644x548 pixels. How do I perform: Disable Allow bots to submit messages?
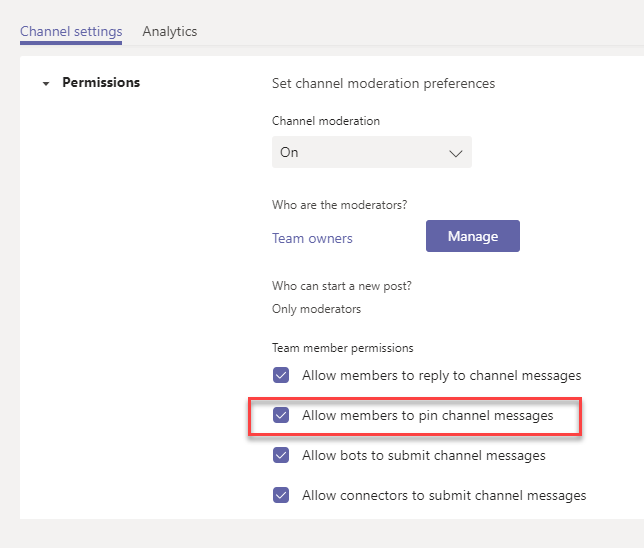[x=281, y=455]
